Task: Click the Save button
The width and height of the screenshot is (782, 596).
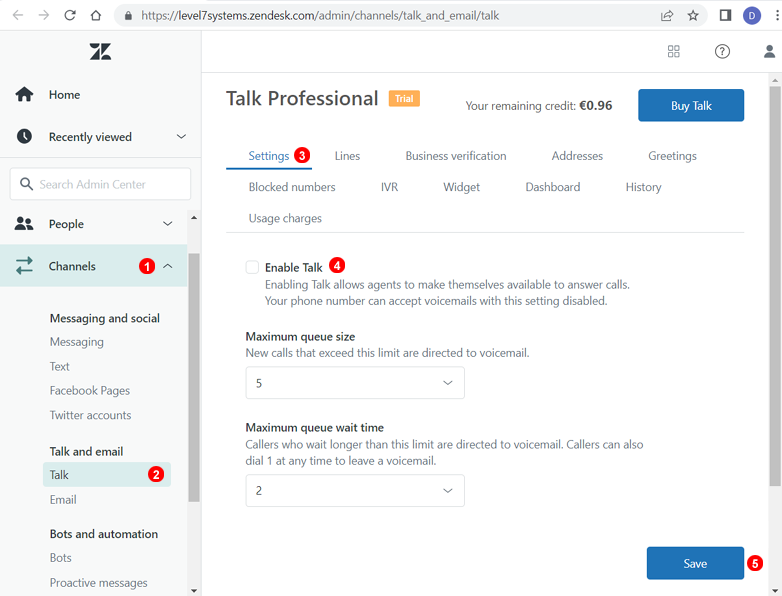Action: click(695, 563)
